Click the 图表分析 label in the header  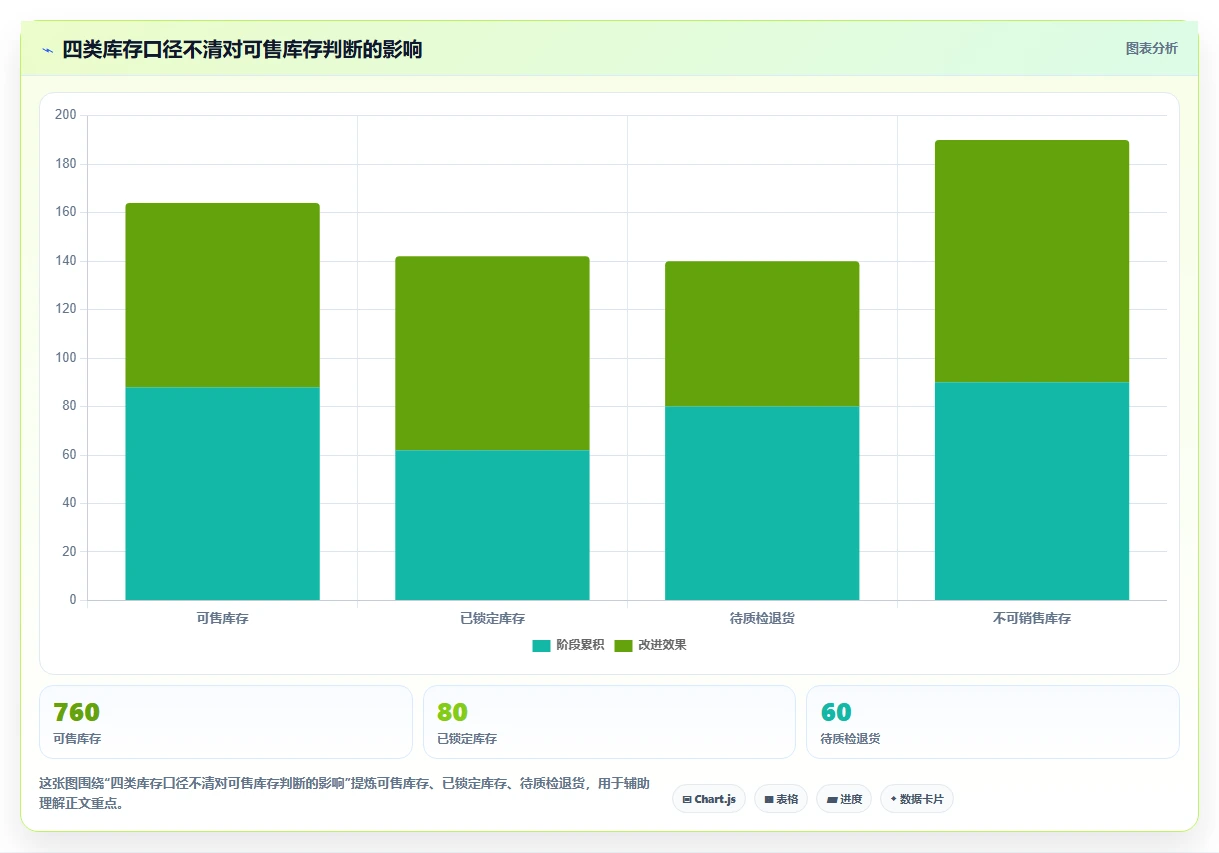tap(1151, 48)
